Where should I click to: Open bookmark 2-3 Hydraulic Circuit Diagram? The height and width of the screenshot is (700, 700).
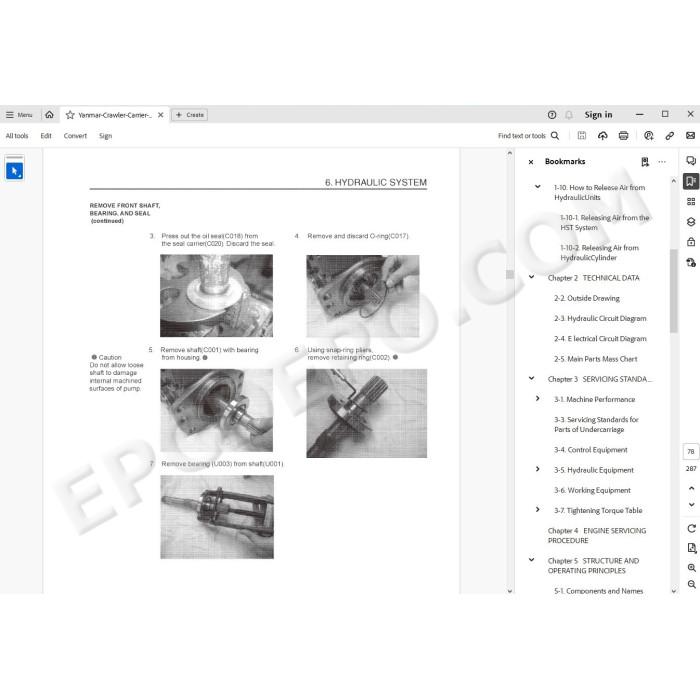point(600,318)
